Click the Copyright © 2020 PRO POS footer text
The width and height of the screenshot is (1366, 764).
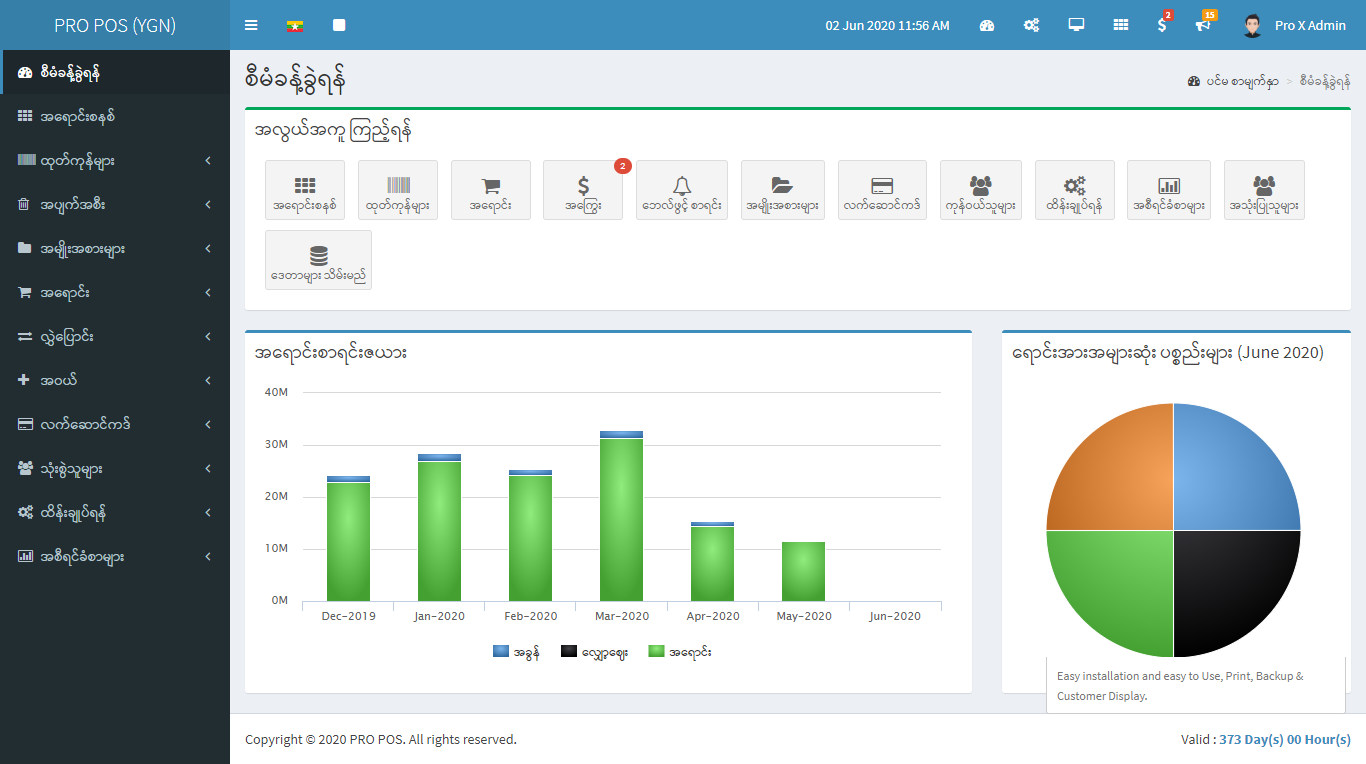click(x=381, y=740)
